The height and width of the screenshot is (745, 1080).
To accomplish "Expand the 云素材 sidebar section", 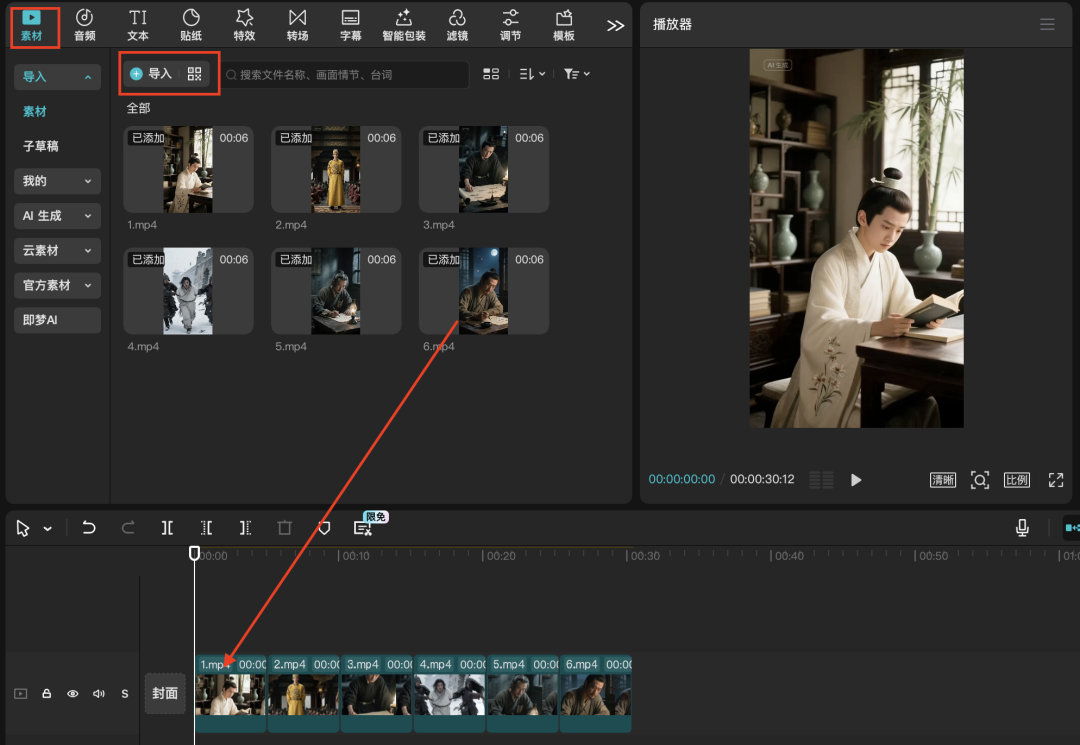I will pos(57,250).
